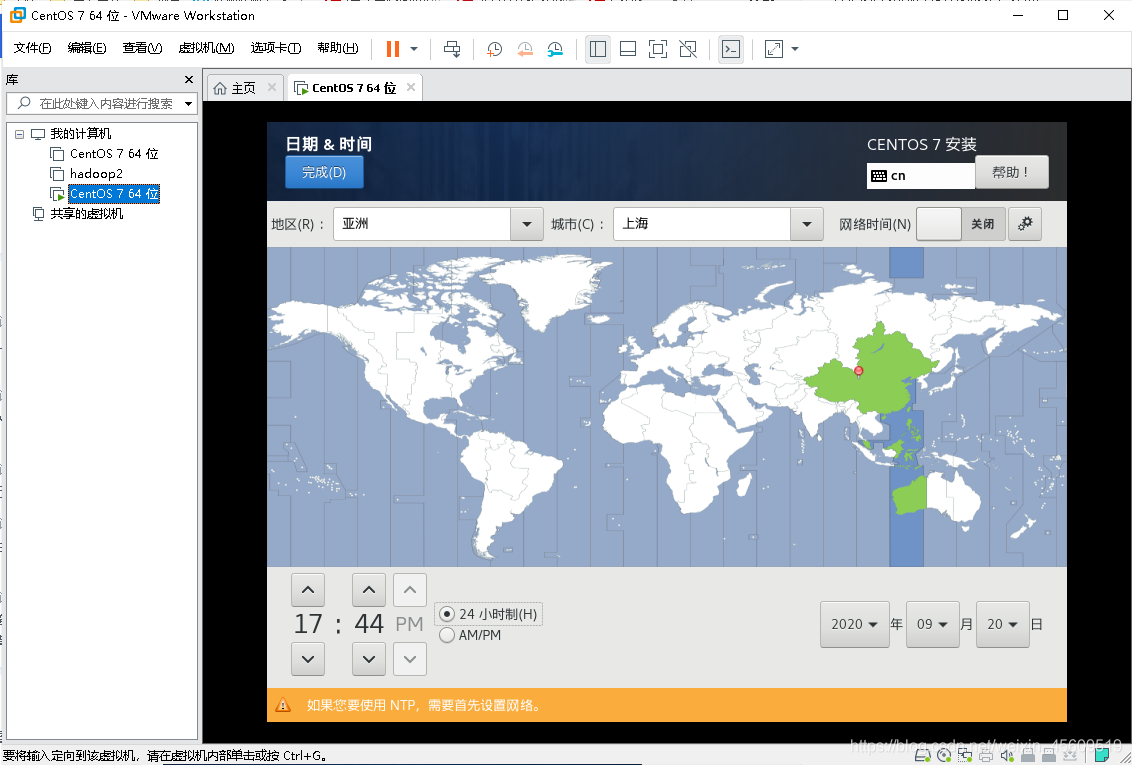Viewport: 1132px width, 765px height.
Task: Open the 帮助(H) menu
Action: coord(338,48)
